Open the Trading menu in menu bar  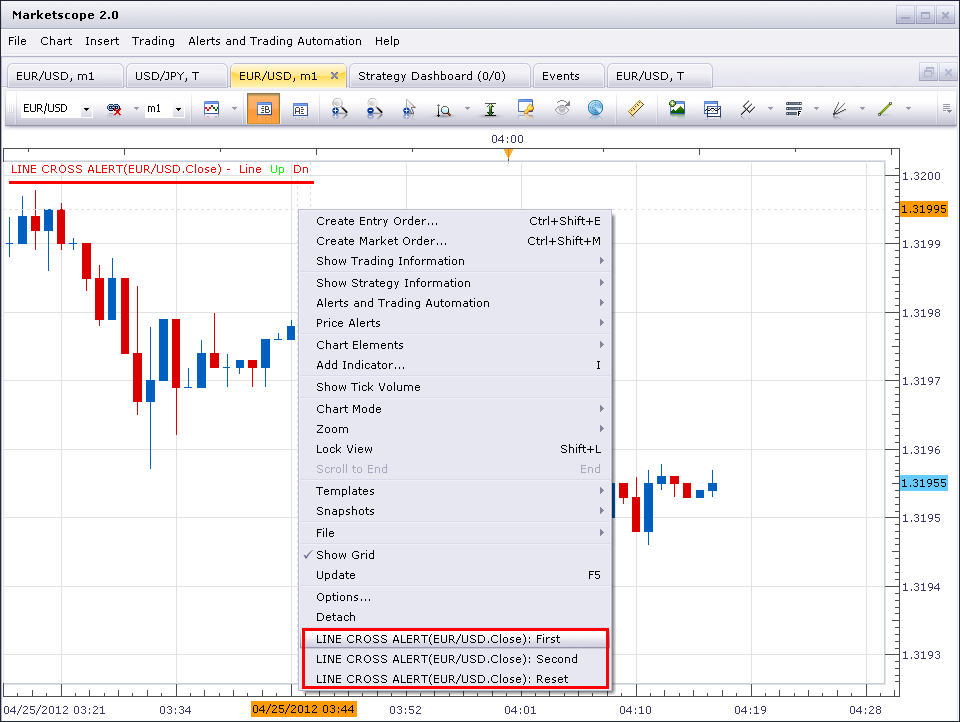coord(153,41)
